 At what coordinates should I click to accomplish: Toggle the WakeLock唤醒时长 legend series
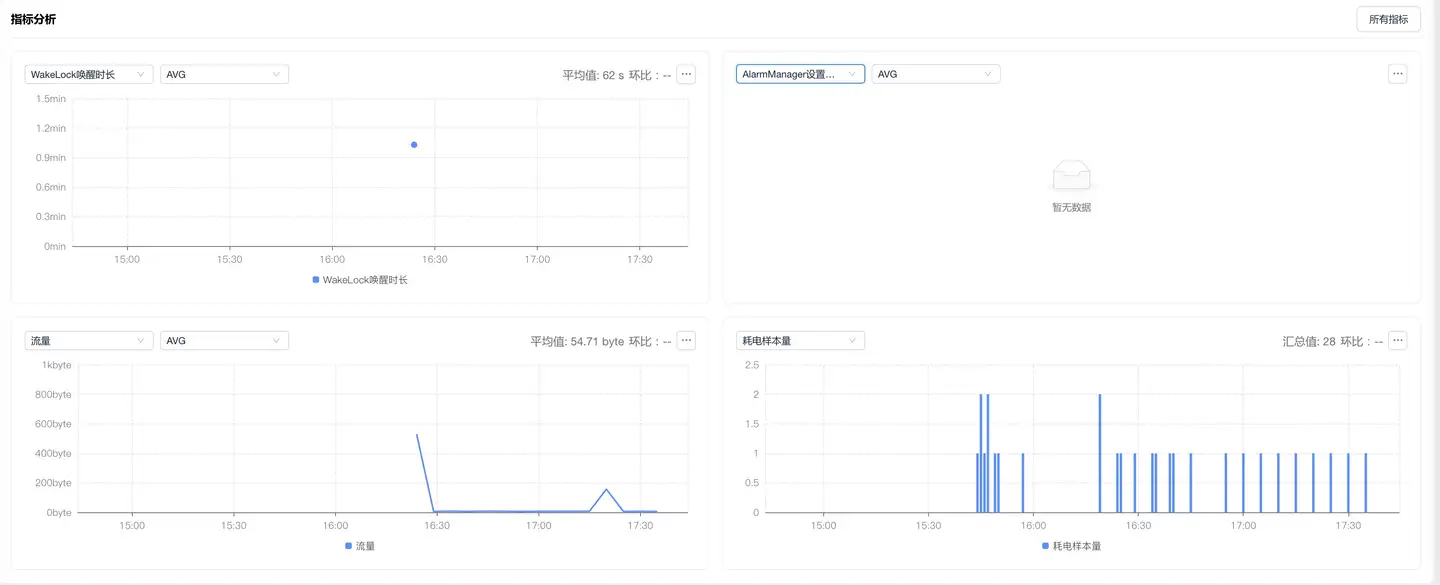coord(360,280)
